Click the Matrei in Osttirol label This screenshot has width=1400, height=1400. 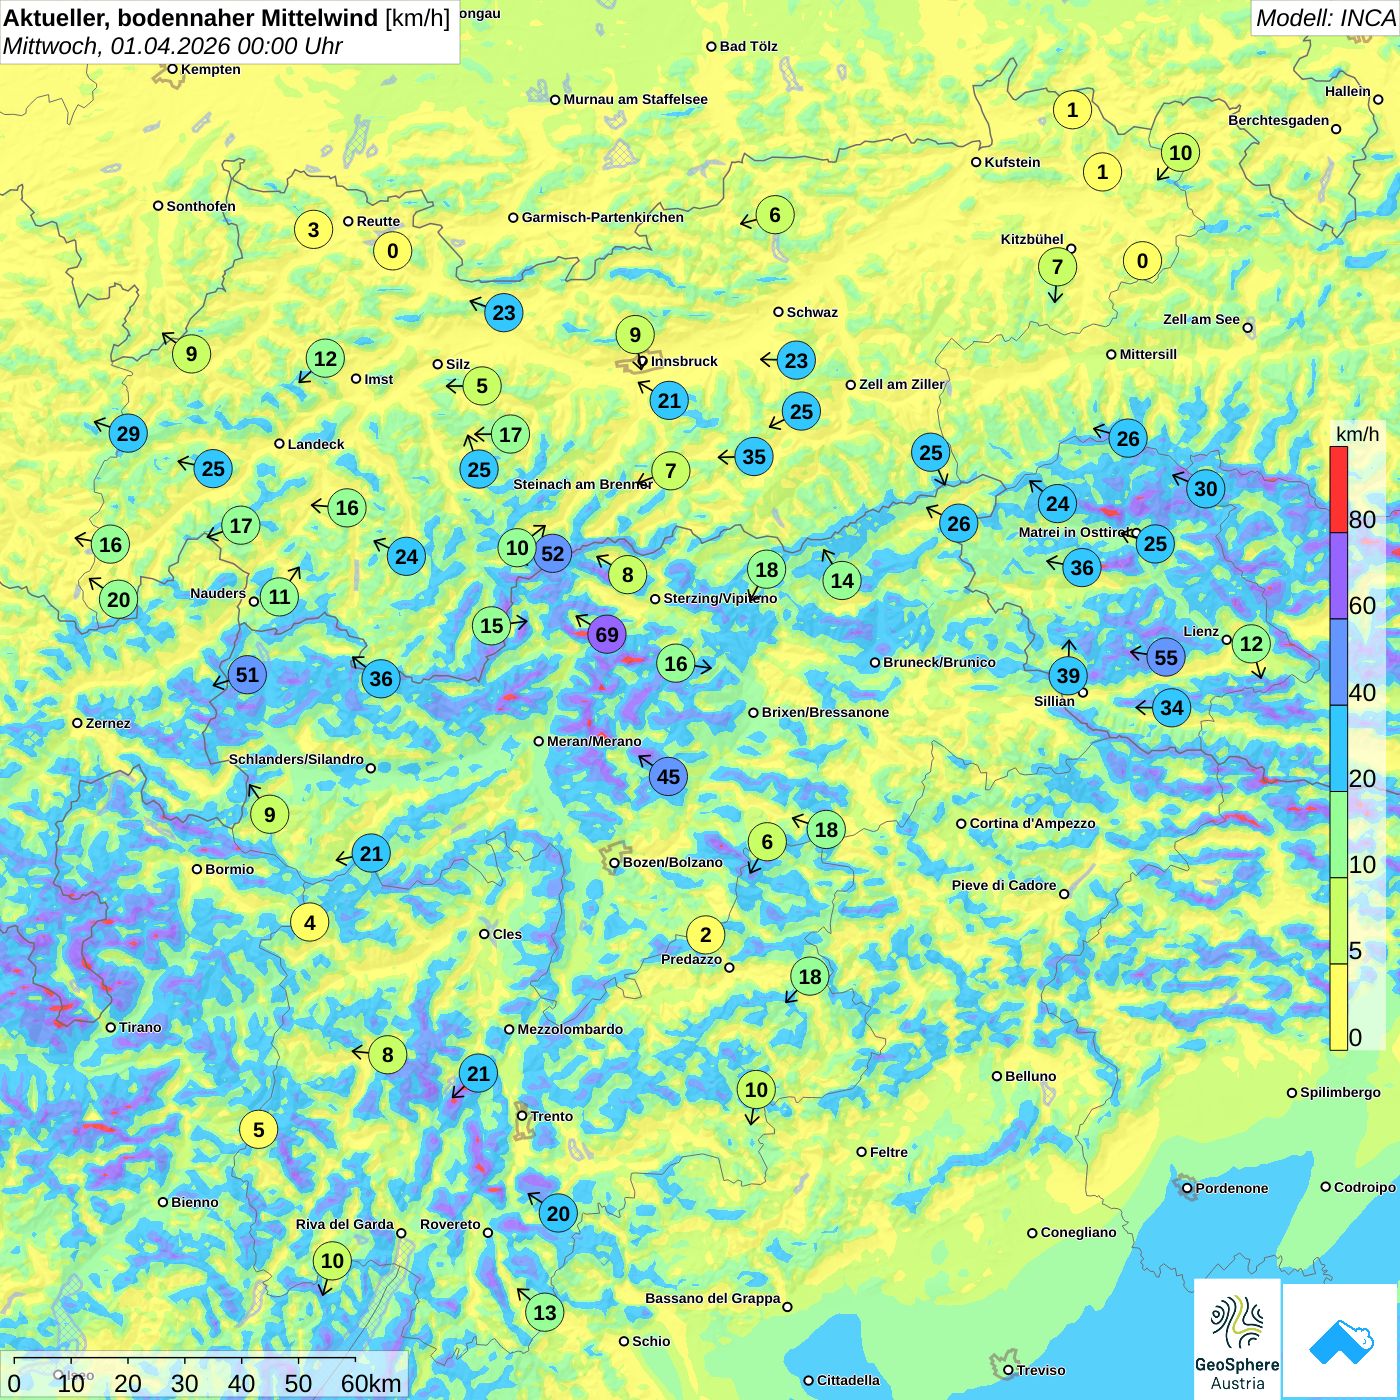(1074, 532)
